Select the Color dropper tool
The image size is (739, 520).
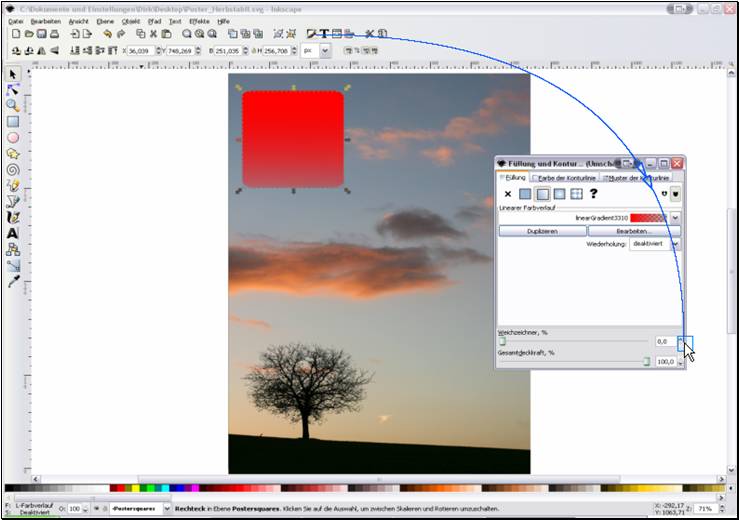(13, 282)
